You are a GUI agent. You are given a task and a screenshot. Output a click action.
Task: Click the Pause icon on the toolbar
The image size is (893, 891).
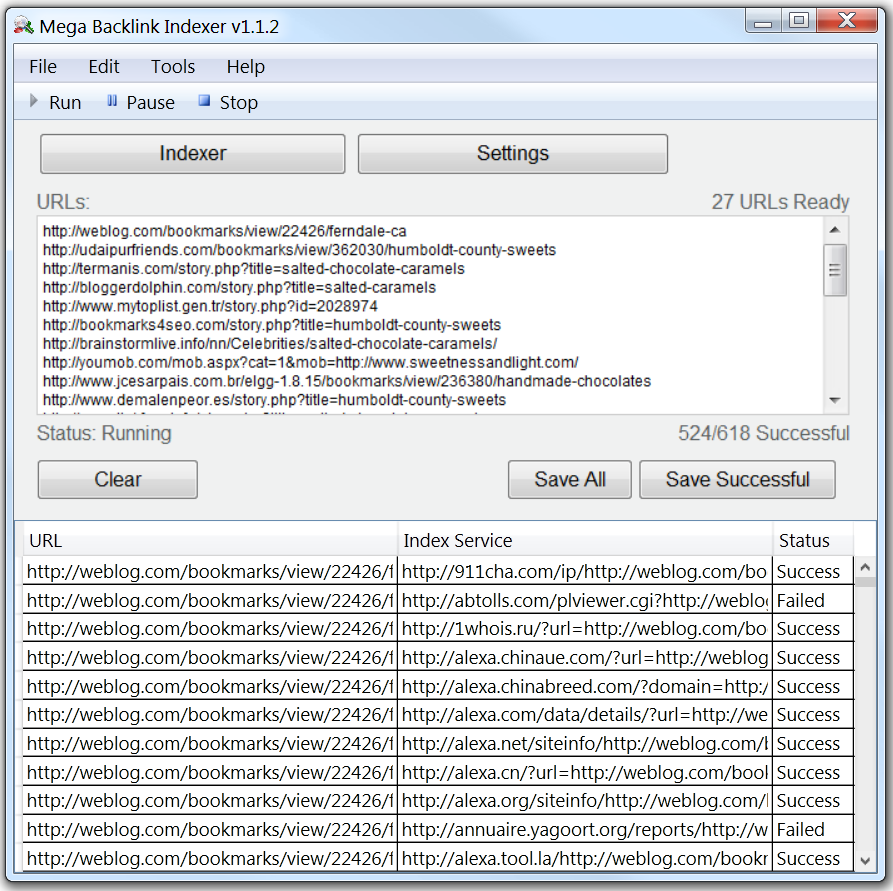click(x=110, y=101)
